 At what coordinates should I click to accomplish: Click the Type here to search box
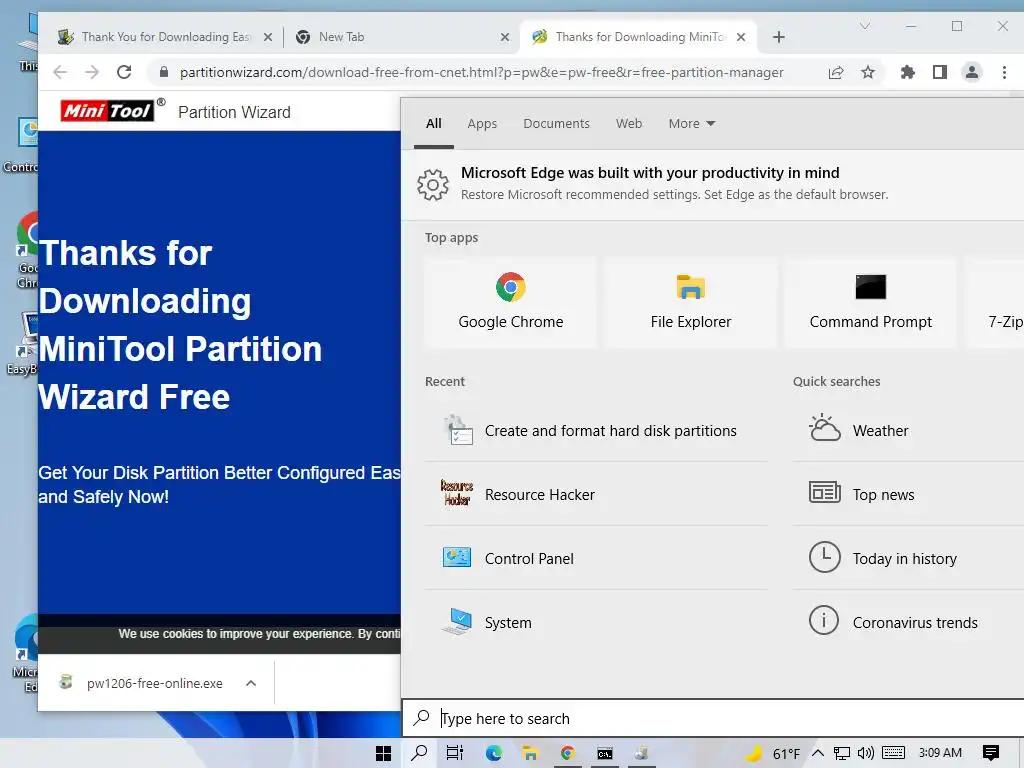click(x=713, y=718)
